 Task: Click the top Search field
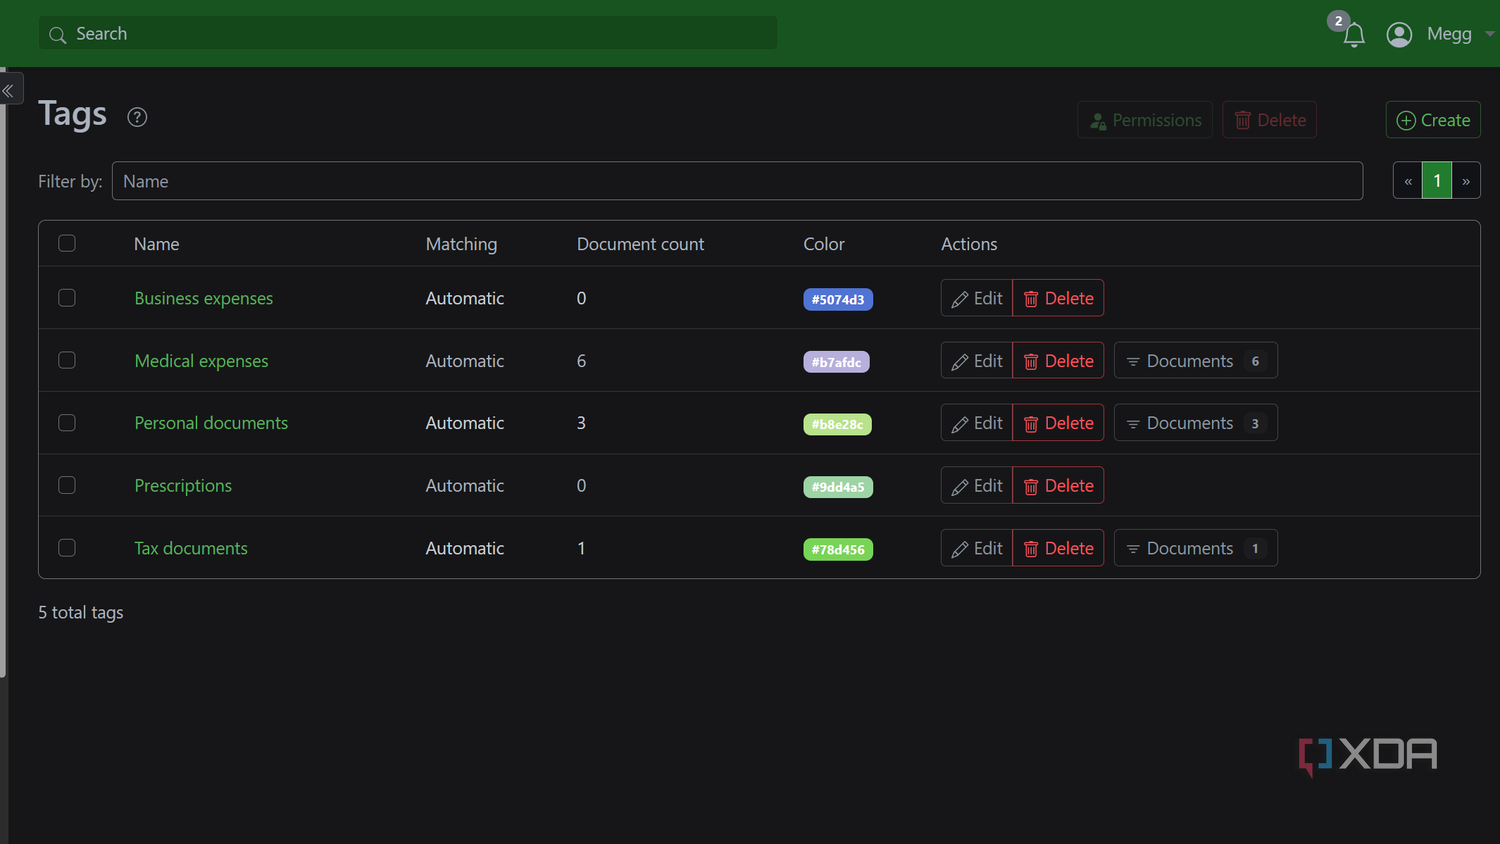click(x=408, y=34)
